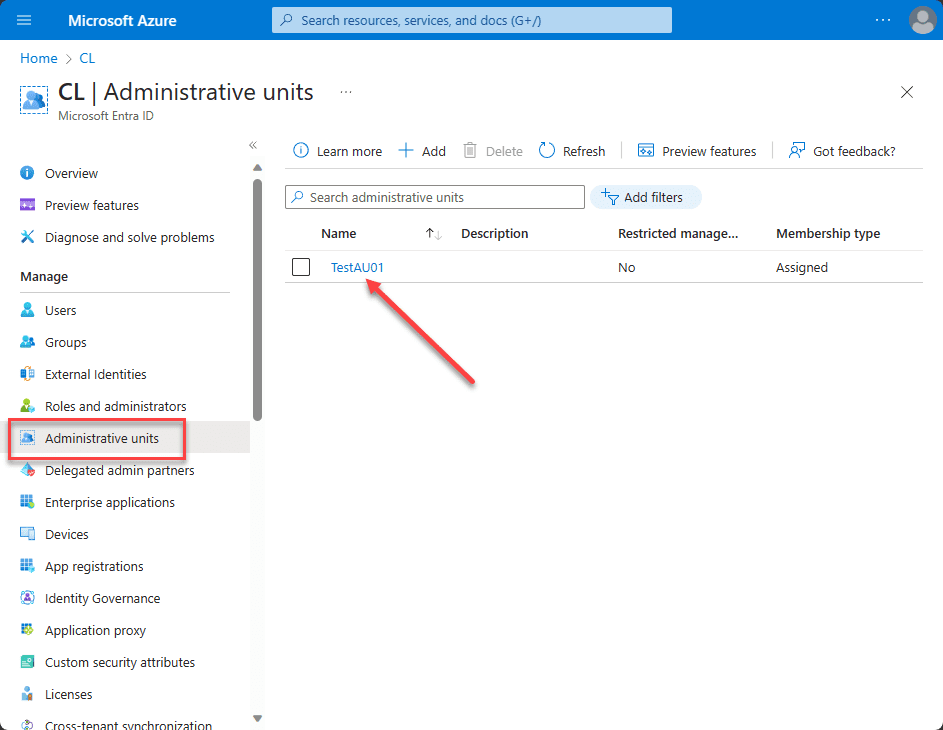The width and height of the screenshot is (943, 730).
Task: Click the Membership type column header
Action: 828,233
